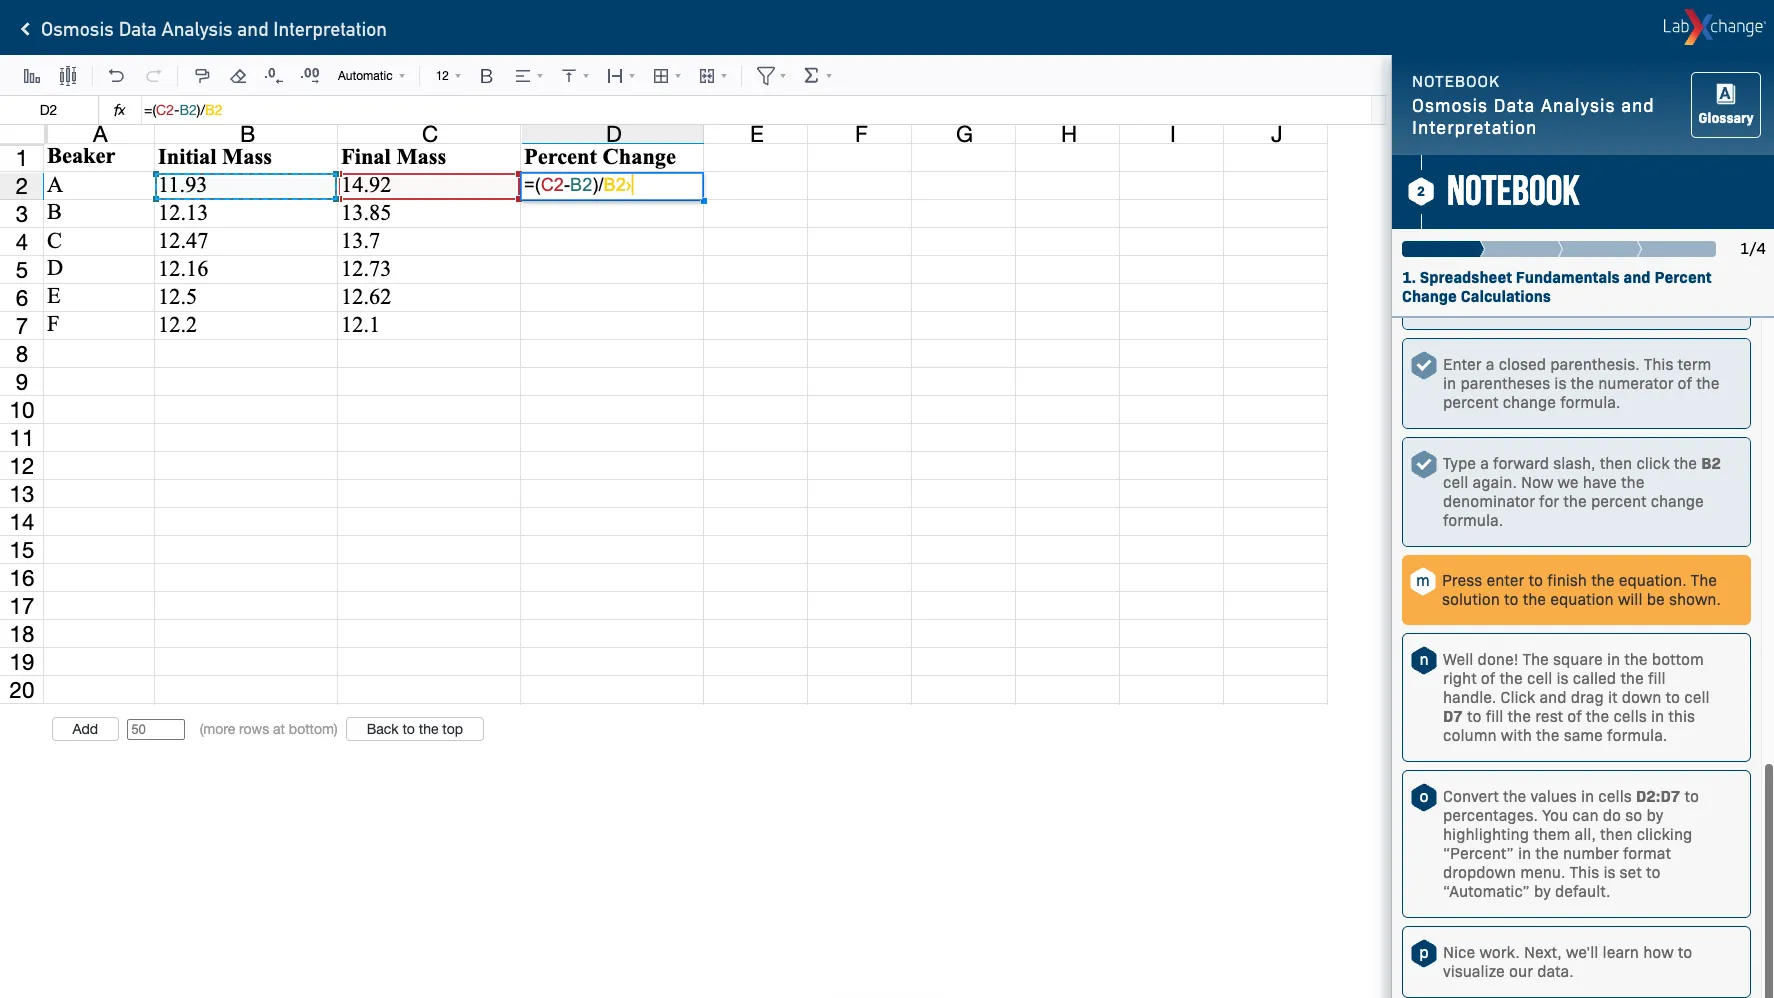Open the font size 12 dropdown
Image resolution: width=1774 pixels, height=998 pixels.
tap(448, 76)
